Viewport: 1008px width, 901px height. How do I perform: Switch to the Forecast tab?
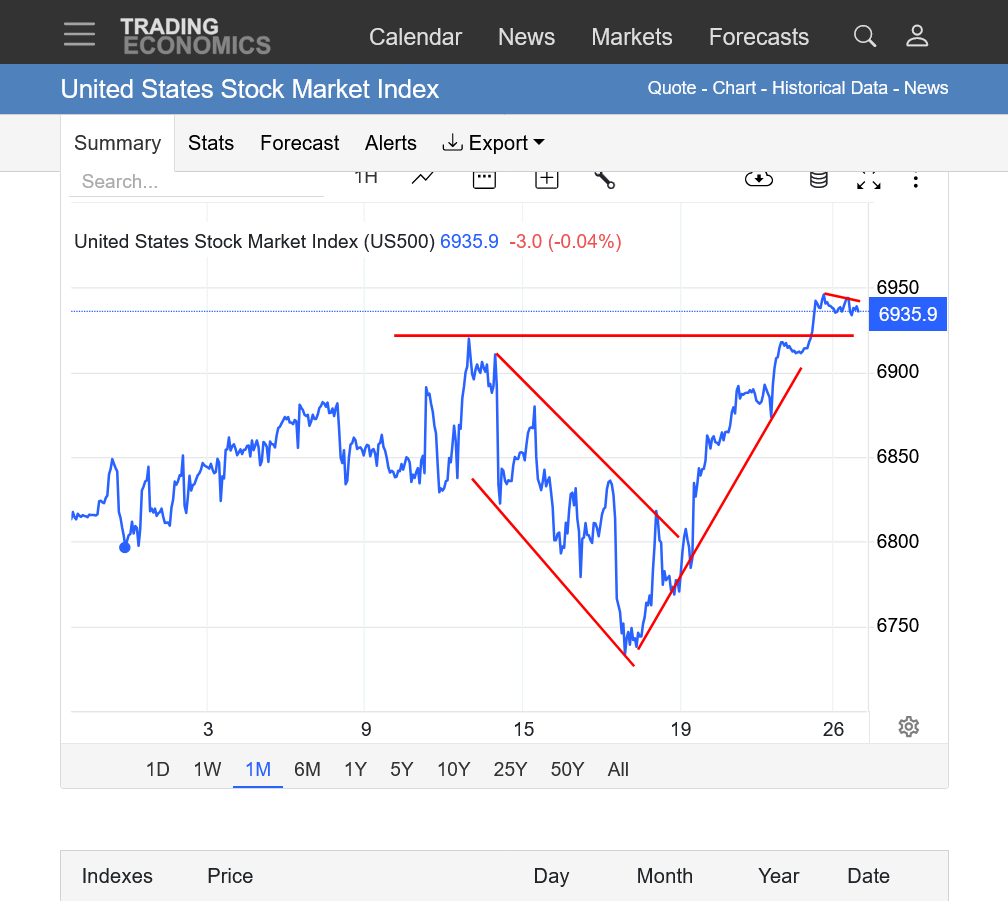[x=299, y=143]
